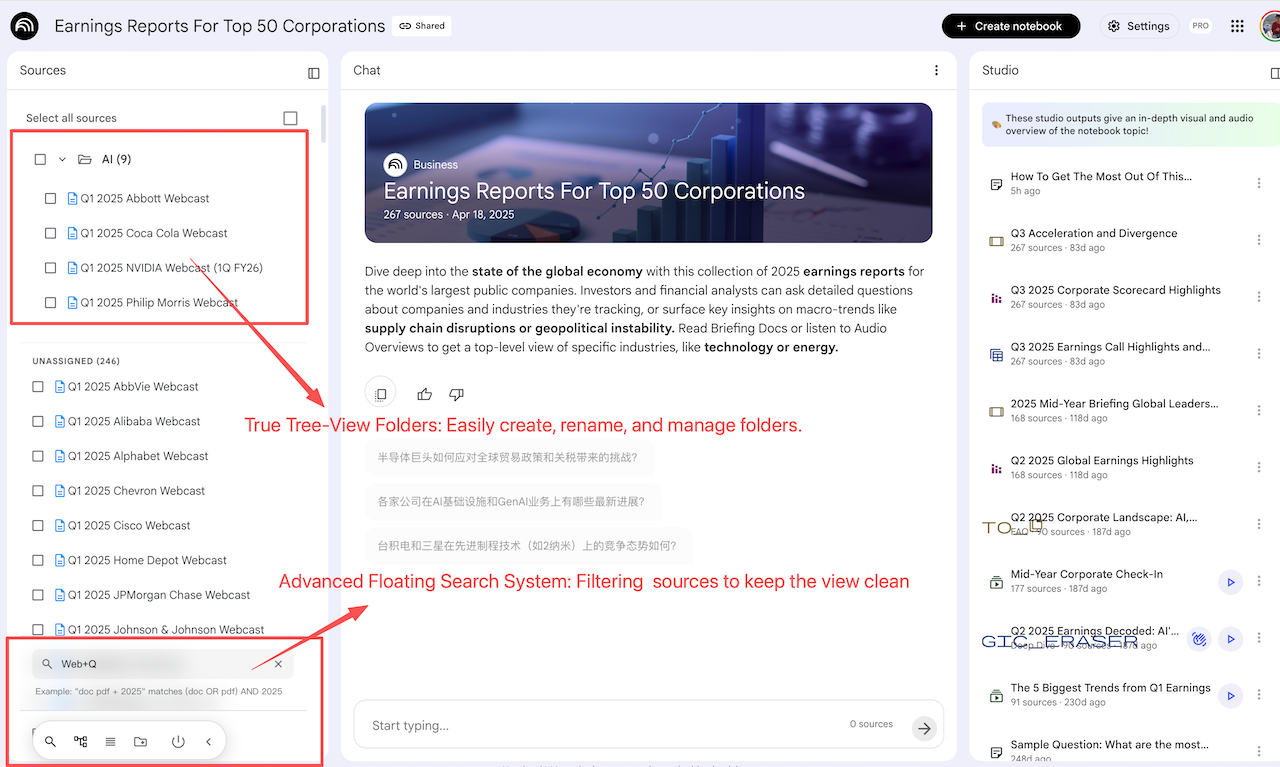Check Q1 2025 Cisco Webcast

pyautogui.click(x=38, y=526)
